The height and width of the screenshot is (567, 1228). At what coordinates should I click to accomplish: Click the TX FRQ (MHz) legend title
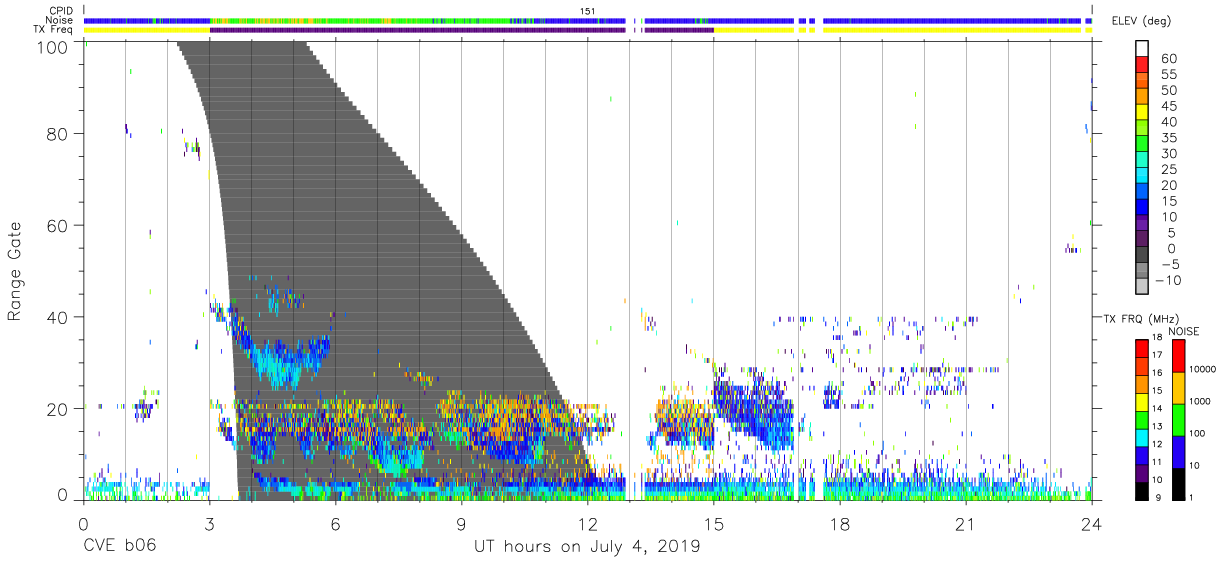[1141, 319]
